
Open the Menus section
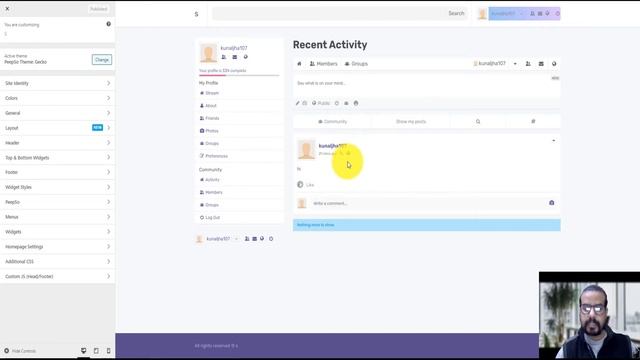coord(58,217)
